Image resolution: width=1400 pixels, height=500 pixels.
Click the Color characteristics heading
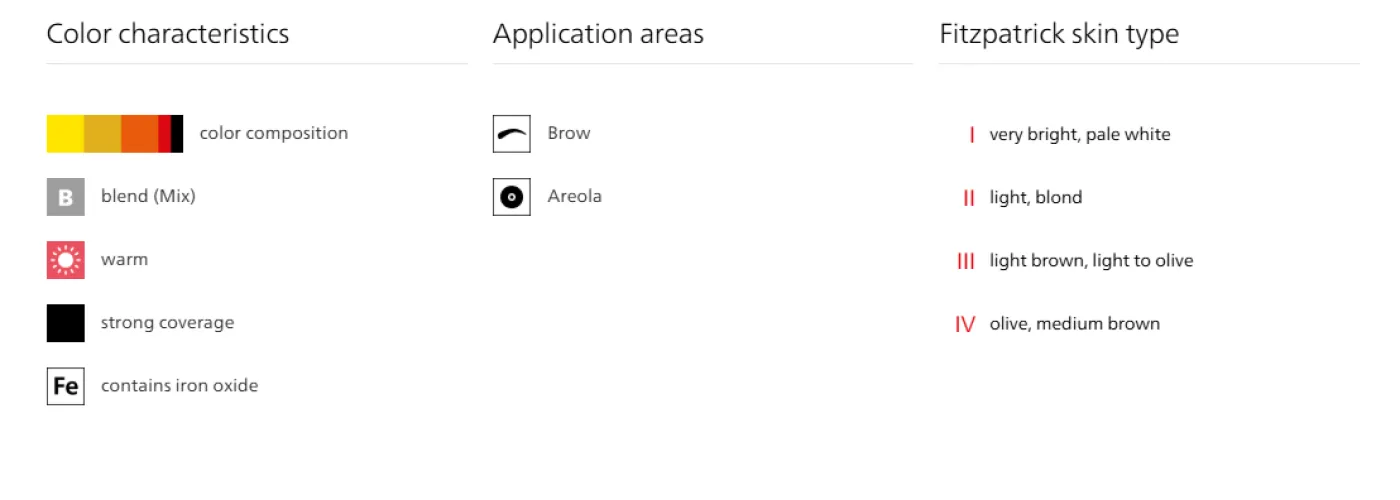coord(168,34)
